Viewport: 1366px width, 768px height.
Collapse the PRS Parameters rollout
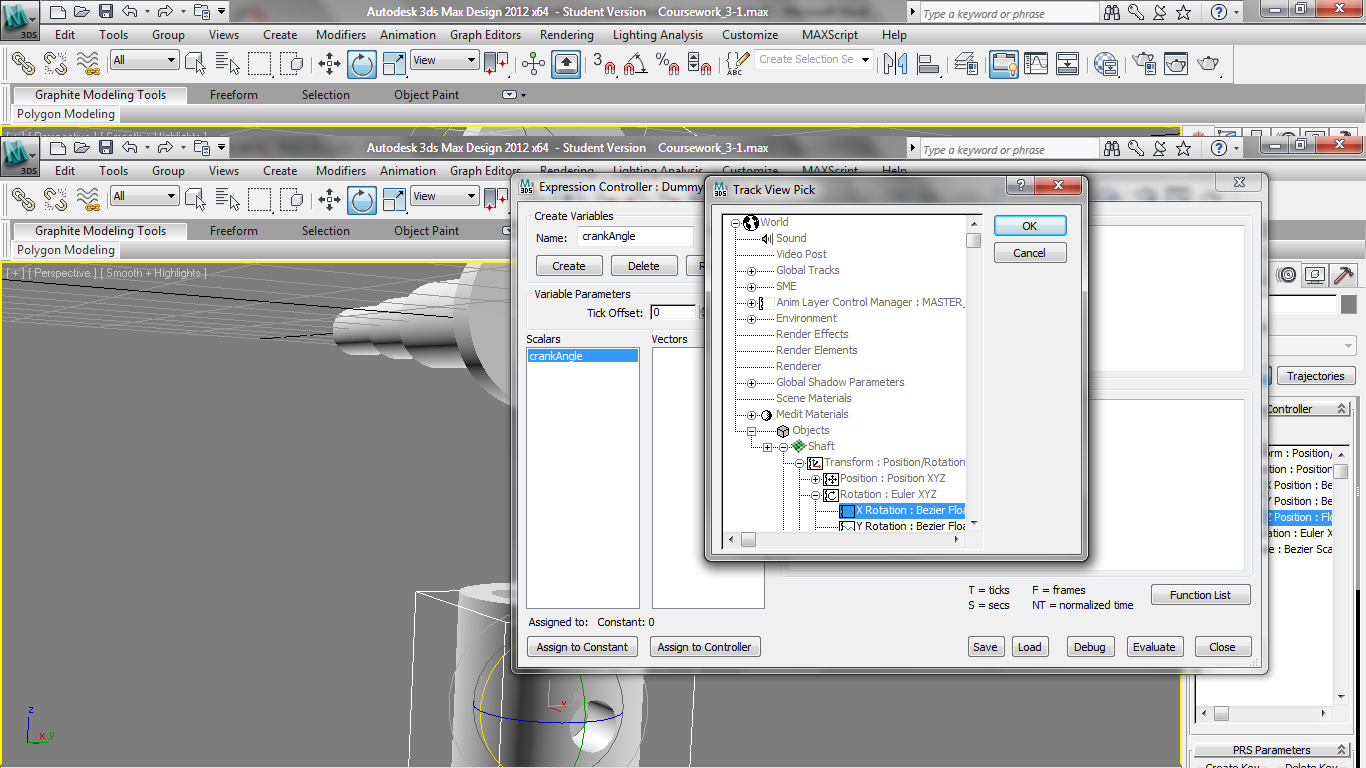pos(1271,750)
